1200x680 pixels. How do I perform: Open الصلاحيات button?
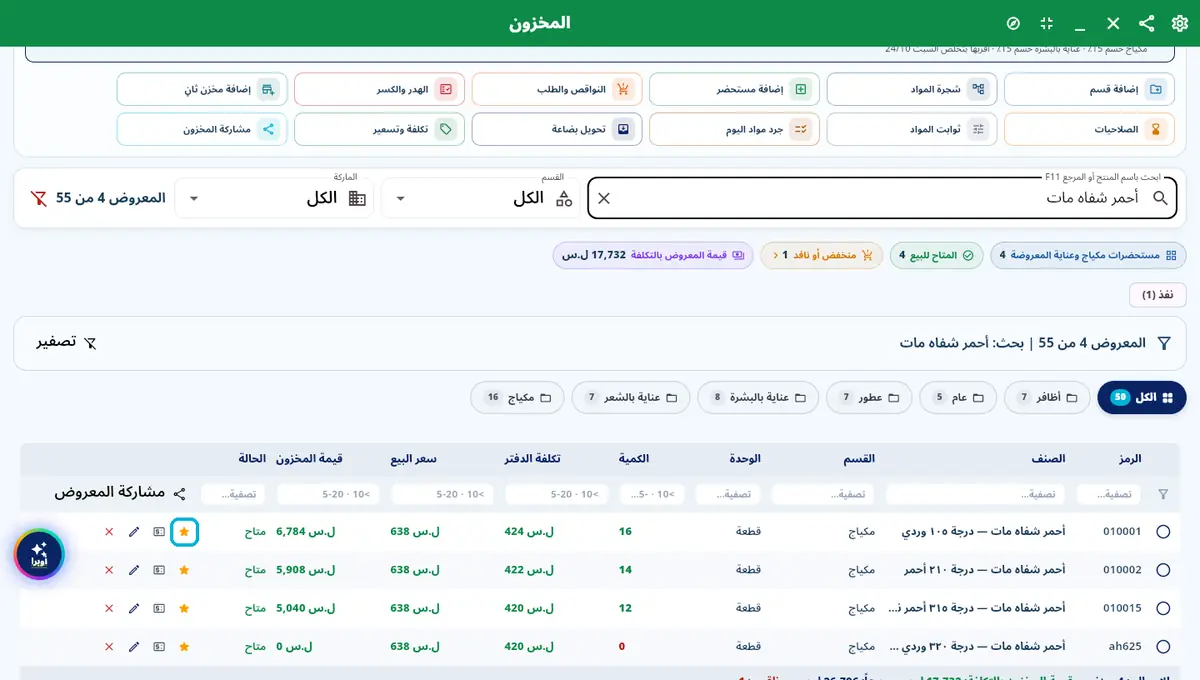pos(1089,129)
